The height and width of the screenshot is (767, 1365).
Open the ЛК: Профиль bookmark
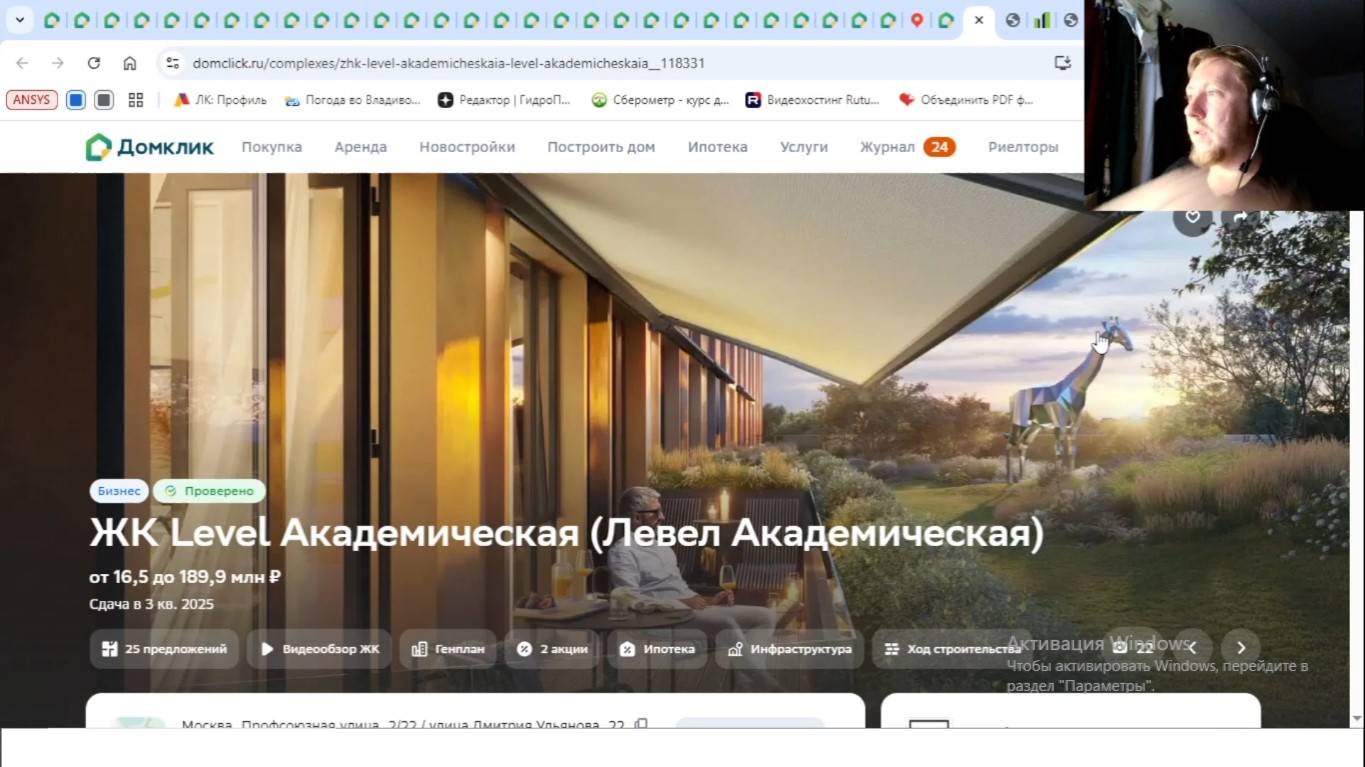(x=221, y=100)
